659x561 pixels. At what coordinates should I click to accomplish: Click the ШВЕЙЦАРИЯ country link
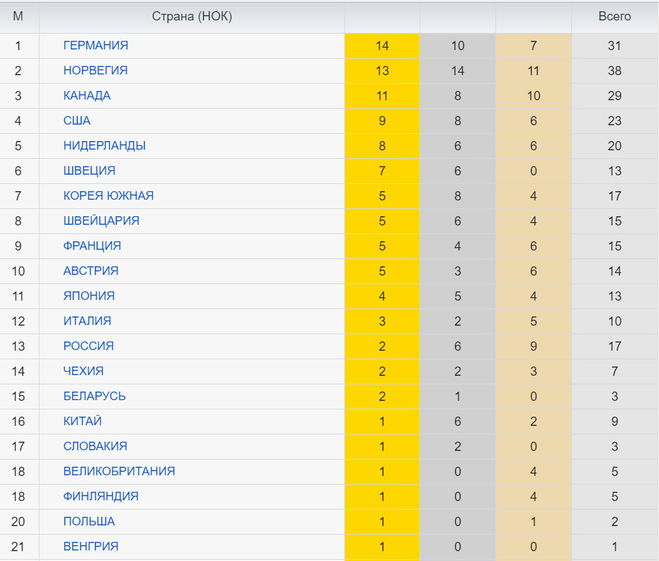tap(101, 221)
